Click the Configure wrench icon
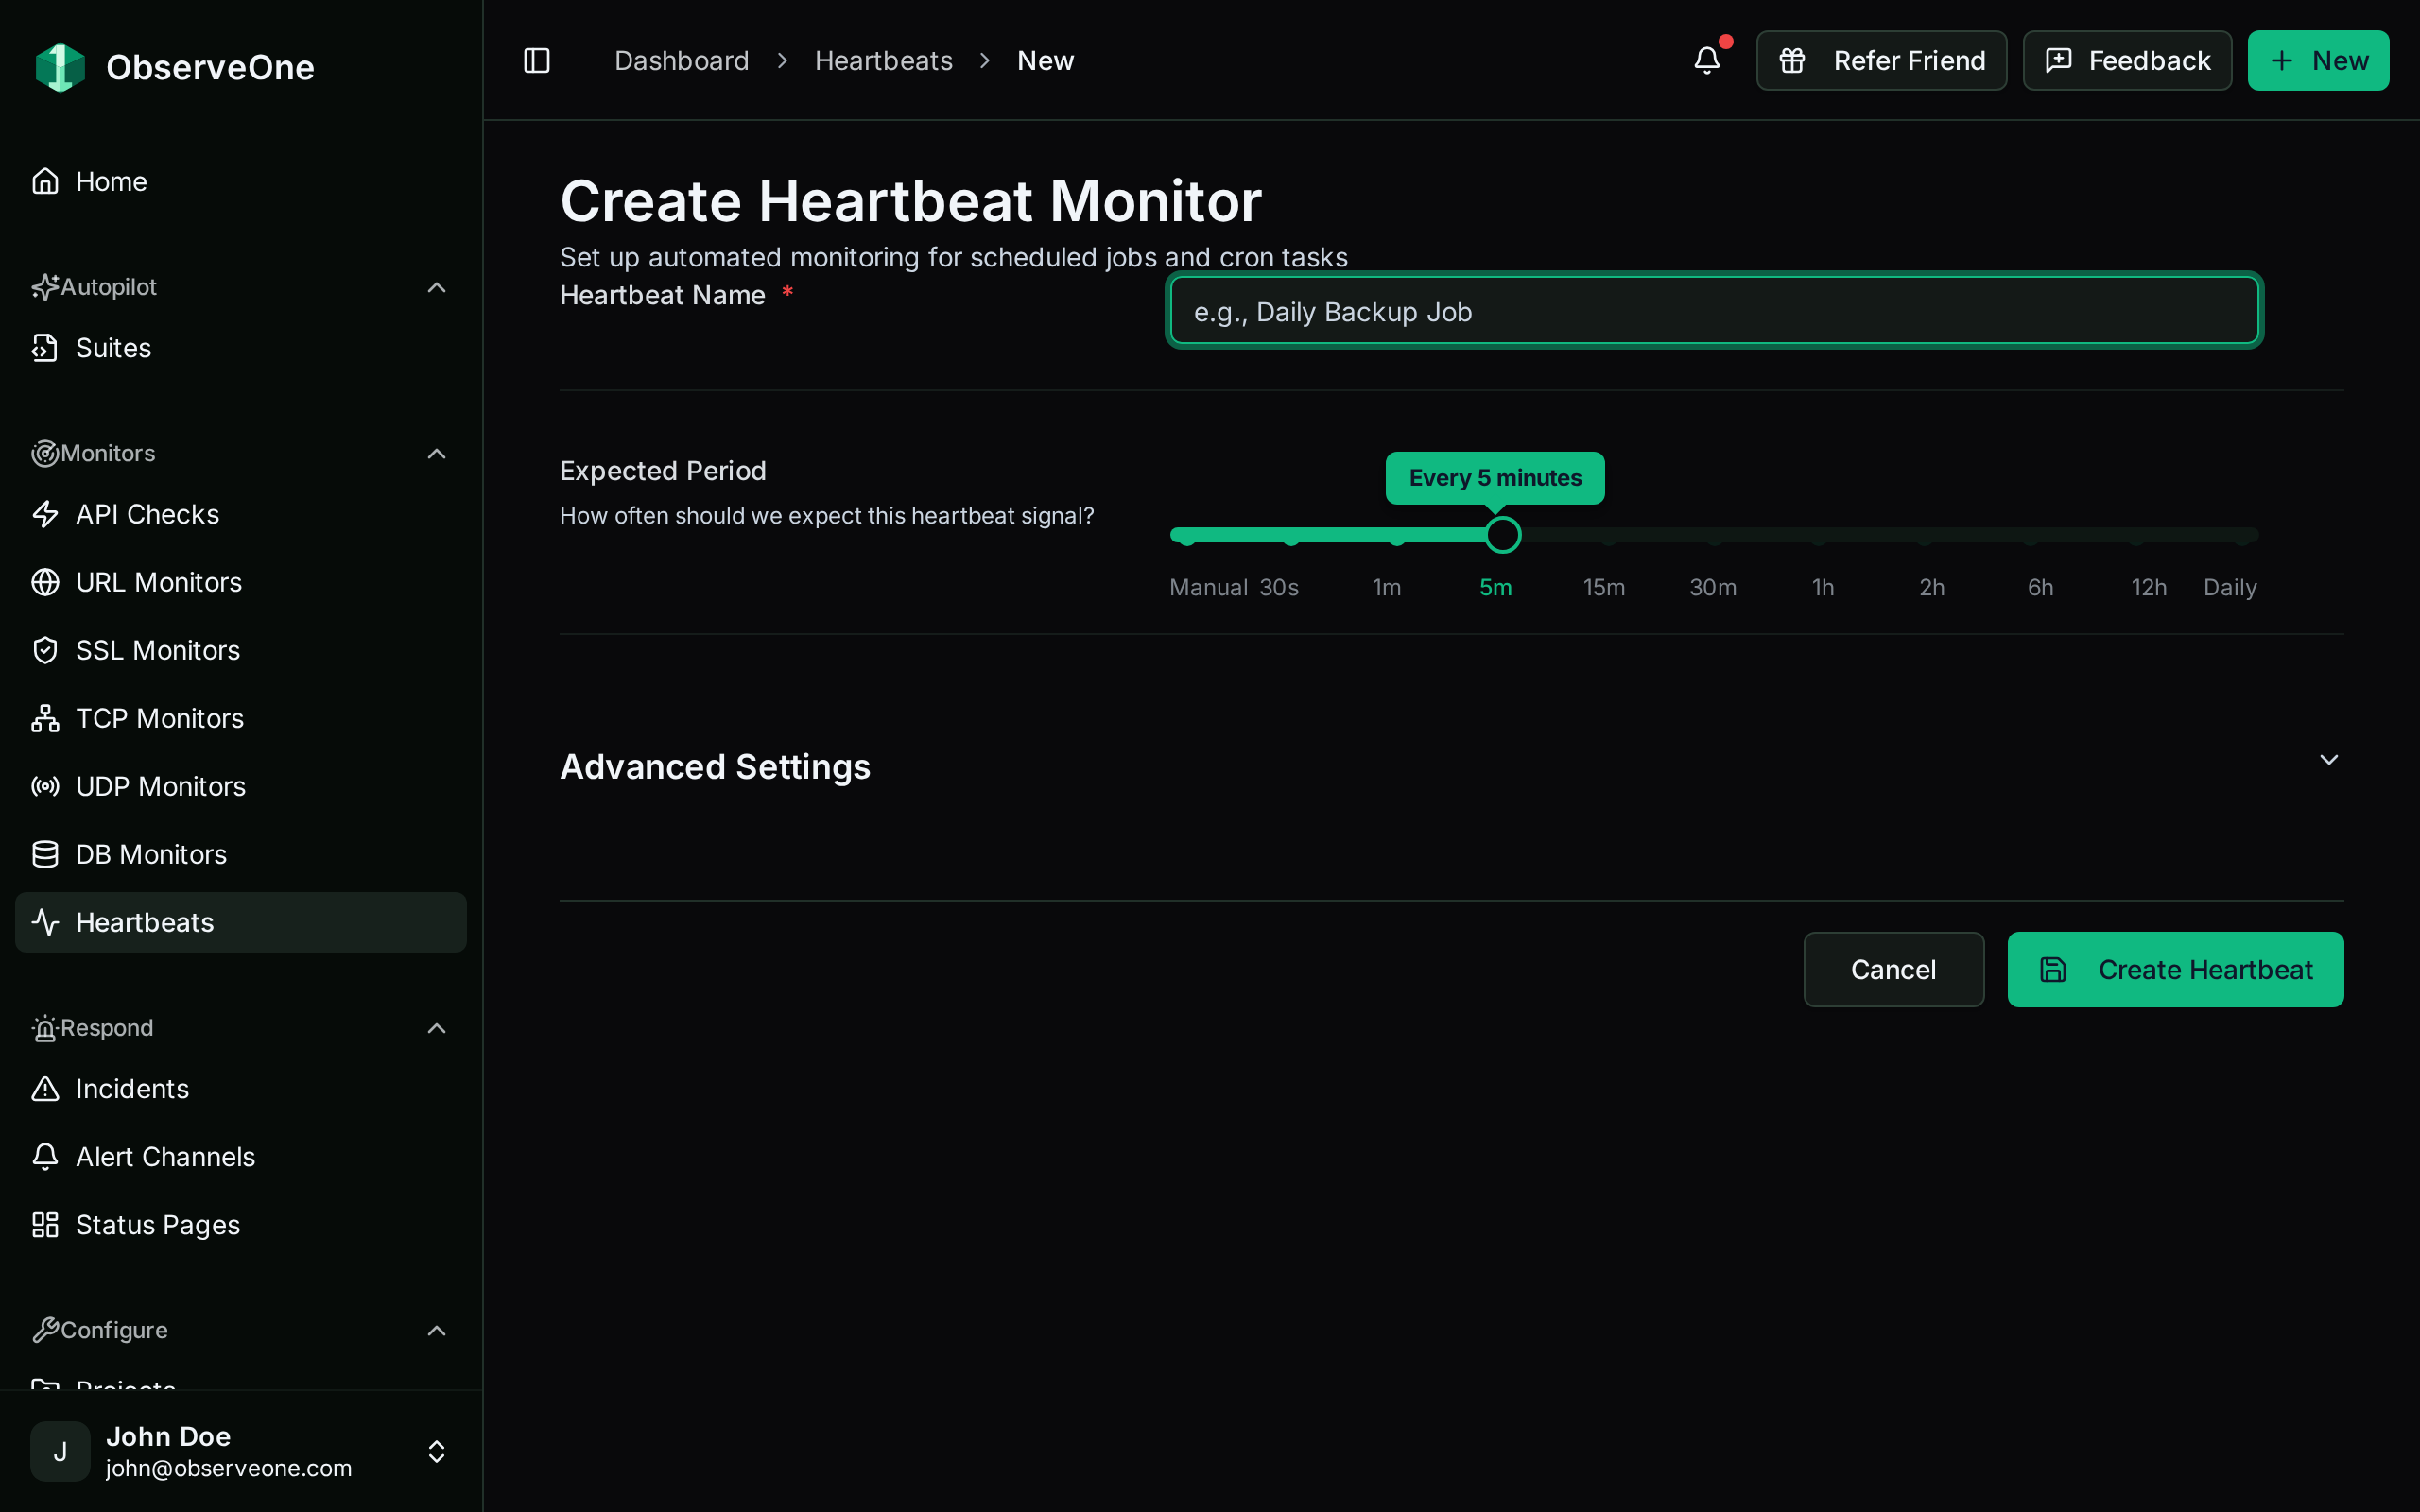Viewport: 2420px width, 1512px height. [x=45, y=1330]
